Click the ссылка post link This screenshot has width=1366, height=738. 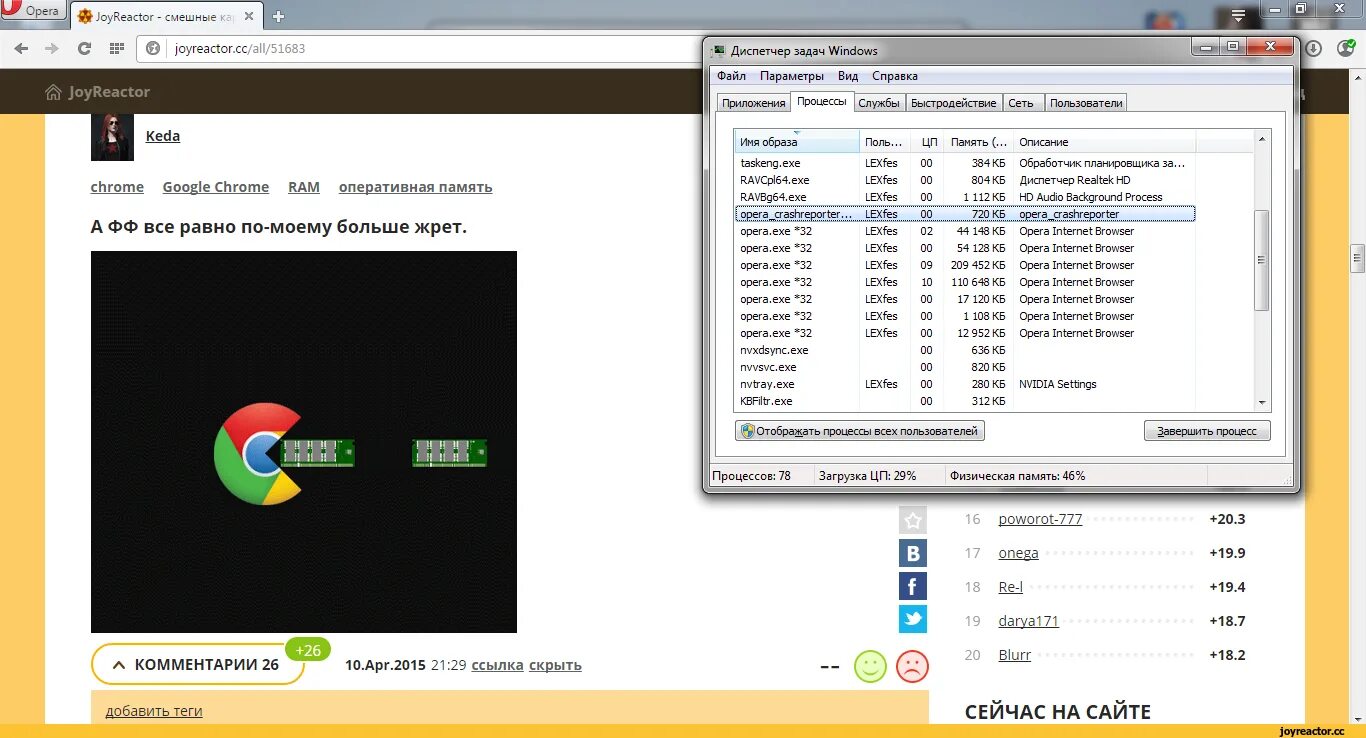tap(498, 665)
